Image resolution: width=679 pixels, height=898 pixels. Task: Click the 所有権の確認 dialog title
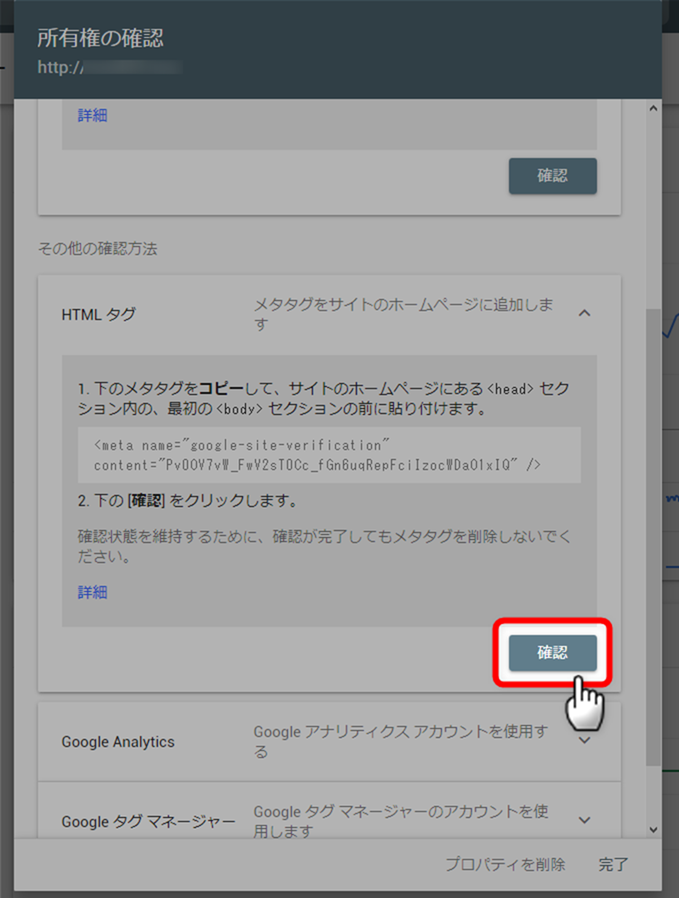click(100, 39)
